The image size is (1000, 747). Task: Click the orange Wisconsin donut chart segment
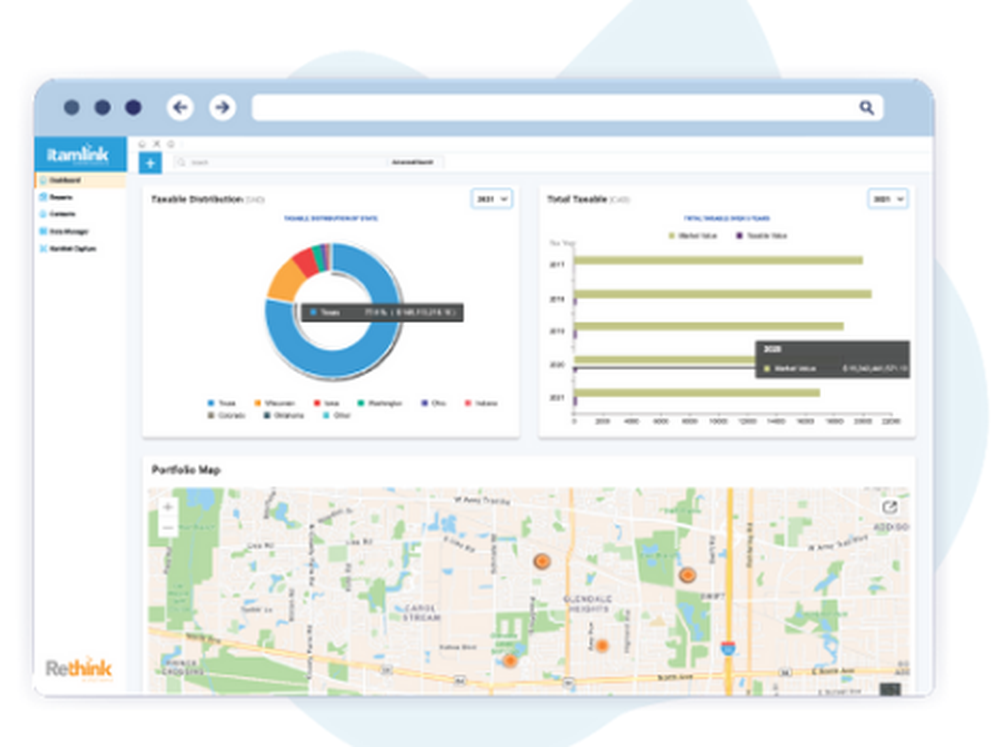[x=284, y=283]
